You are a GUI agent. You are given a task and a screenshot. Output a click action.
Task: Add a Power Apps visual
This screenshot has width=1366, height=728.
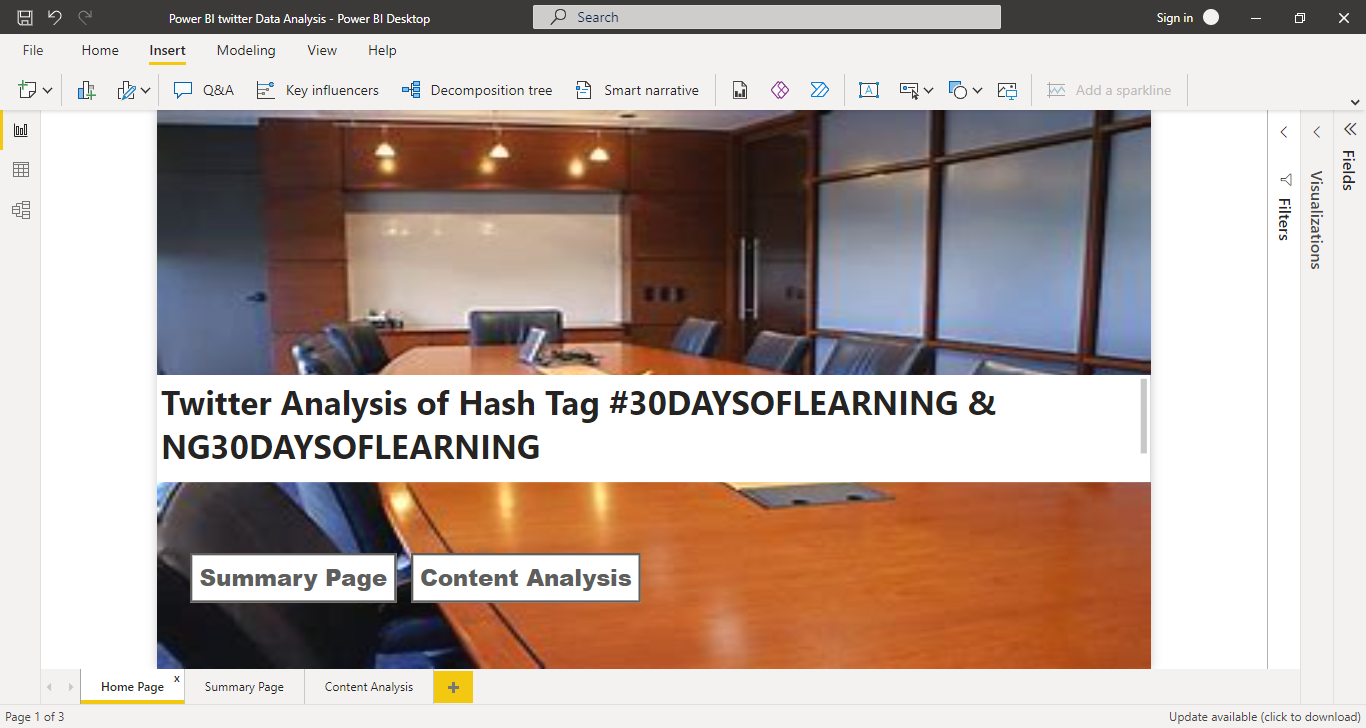click(780, 90)
